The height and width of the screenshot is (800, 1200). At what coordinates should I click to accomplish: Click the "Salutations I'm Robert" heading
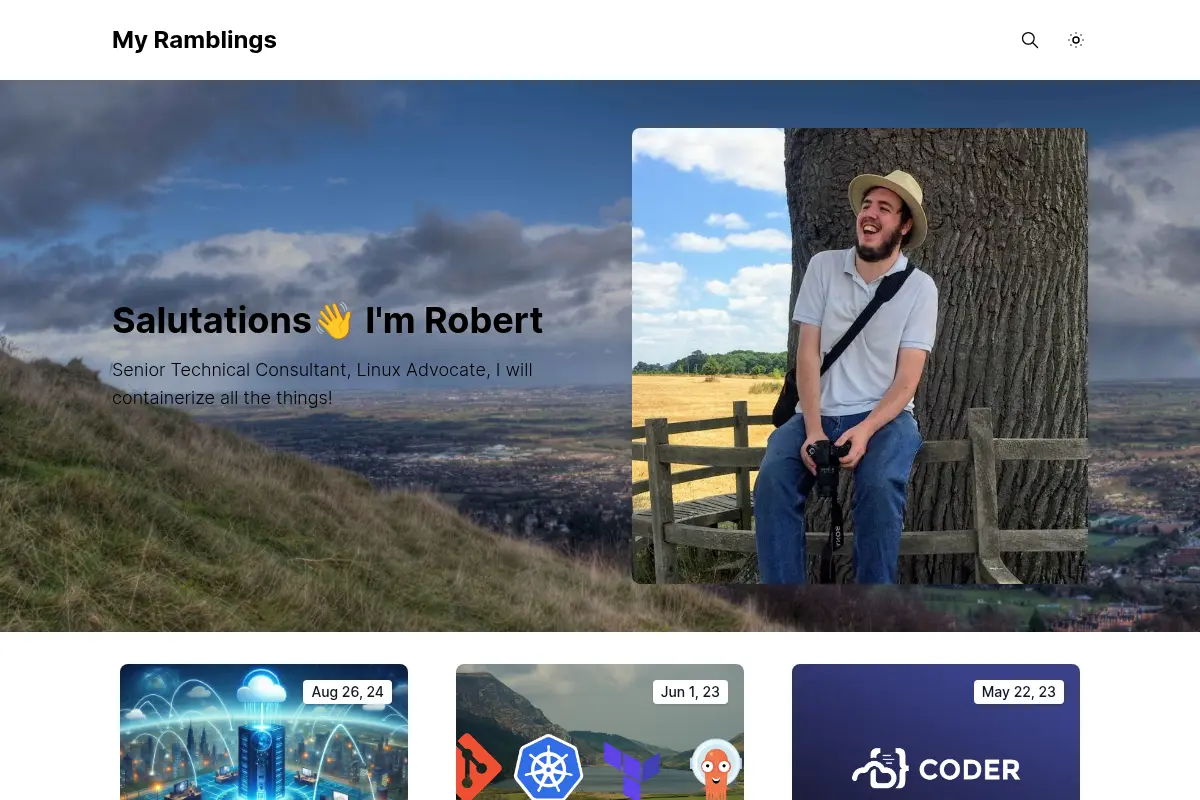click(x=327, y=321)
